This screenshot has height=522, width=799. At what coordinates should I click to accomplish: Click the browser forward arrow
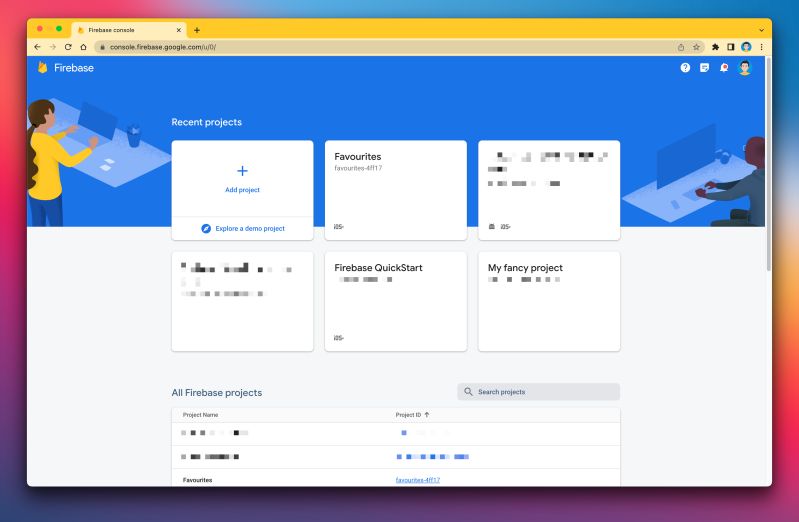point(52,47)
